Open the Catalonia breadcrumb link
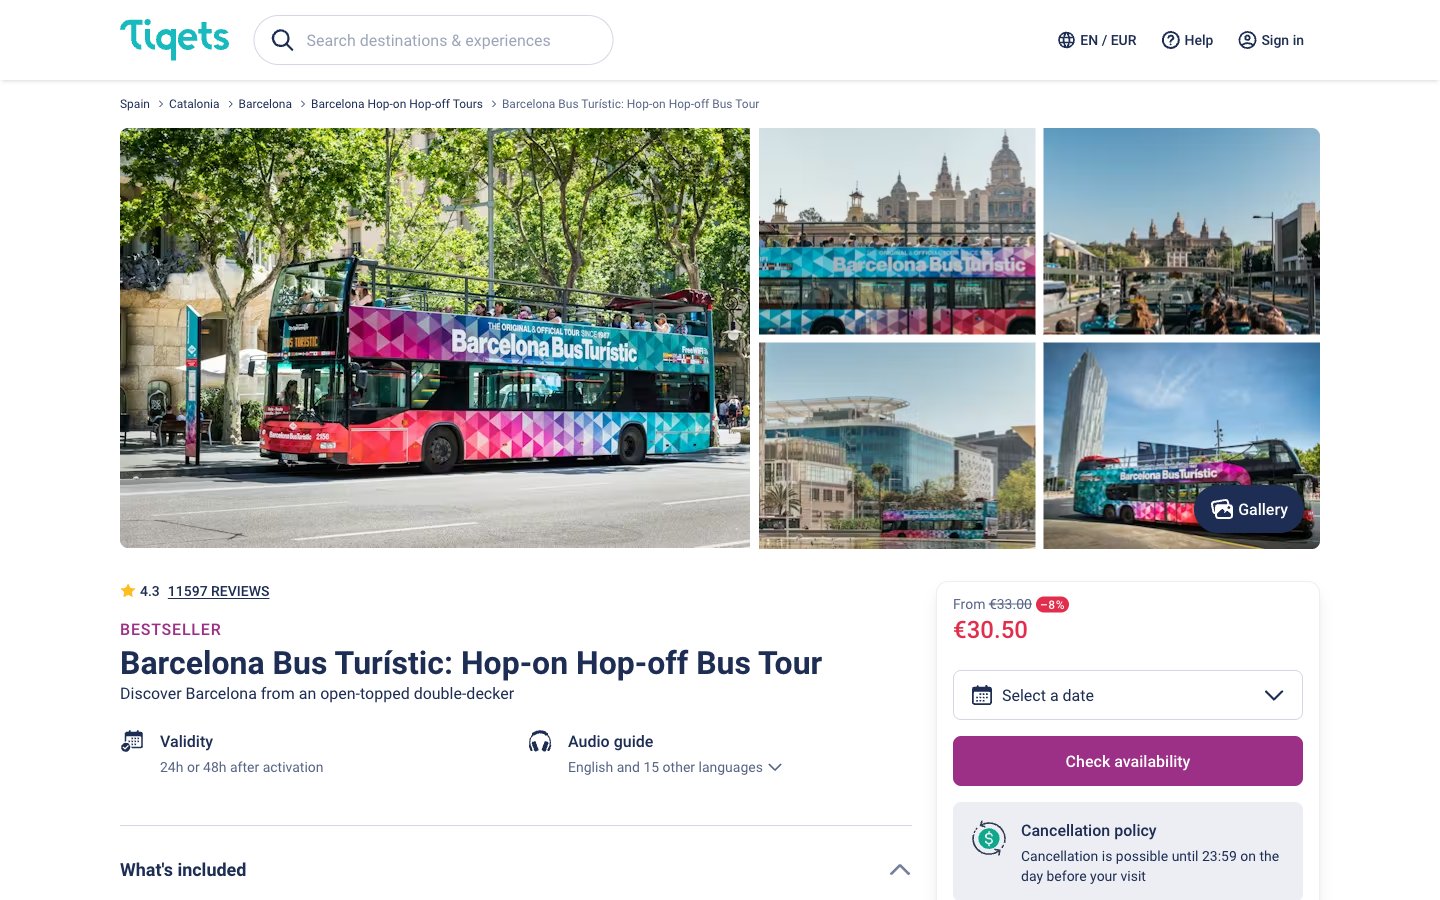The image size is (1440, 900). (194, 104)
